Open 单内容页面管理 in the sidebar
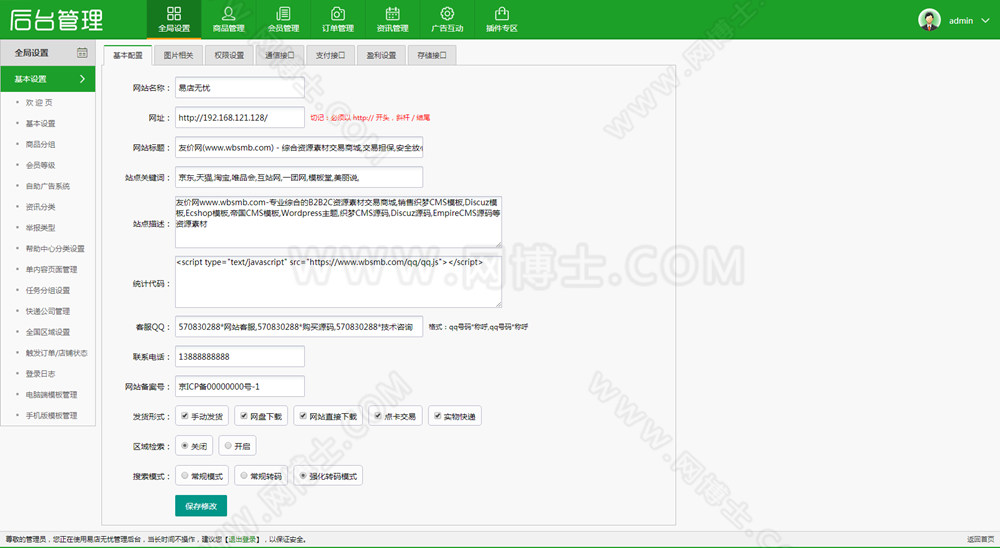The height and width of the screenshot is (548, 1000). tap(51, 270)
